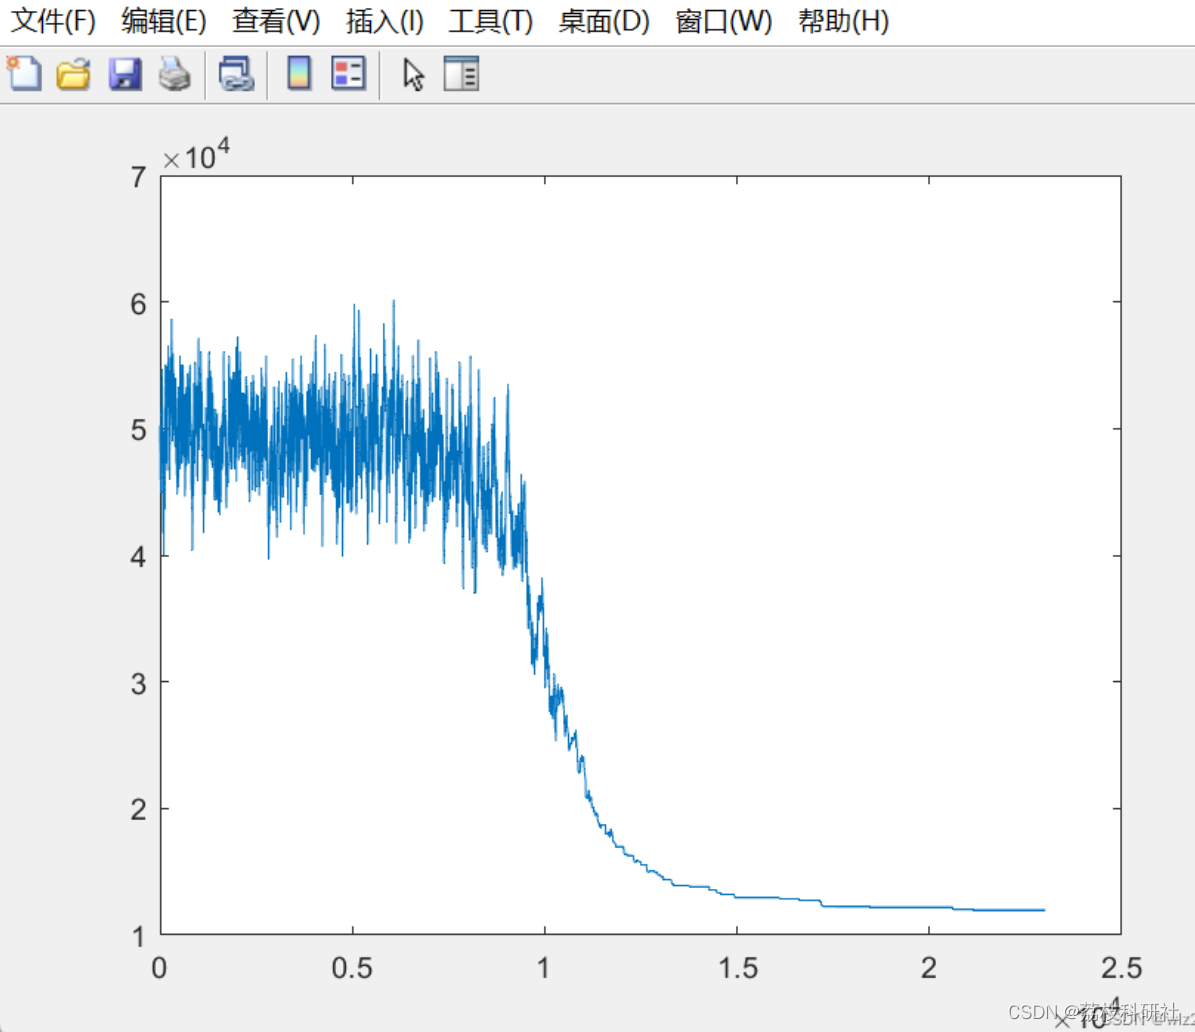The image size is (1195, 1032).
Task: Insert a legend
Action: 347,73
